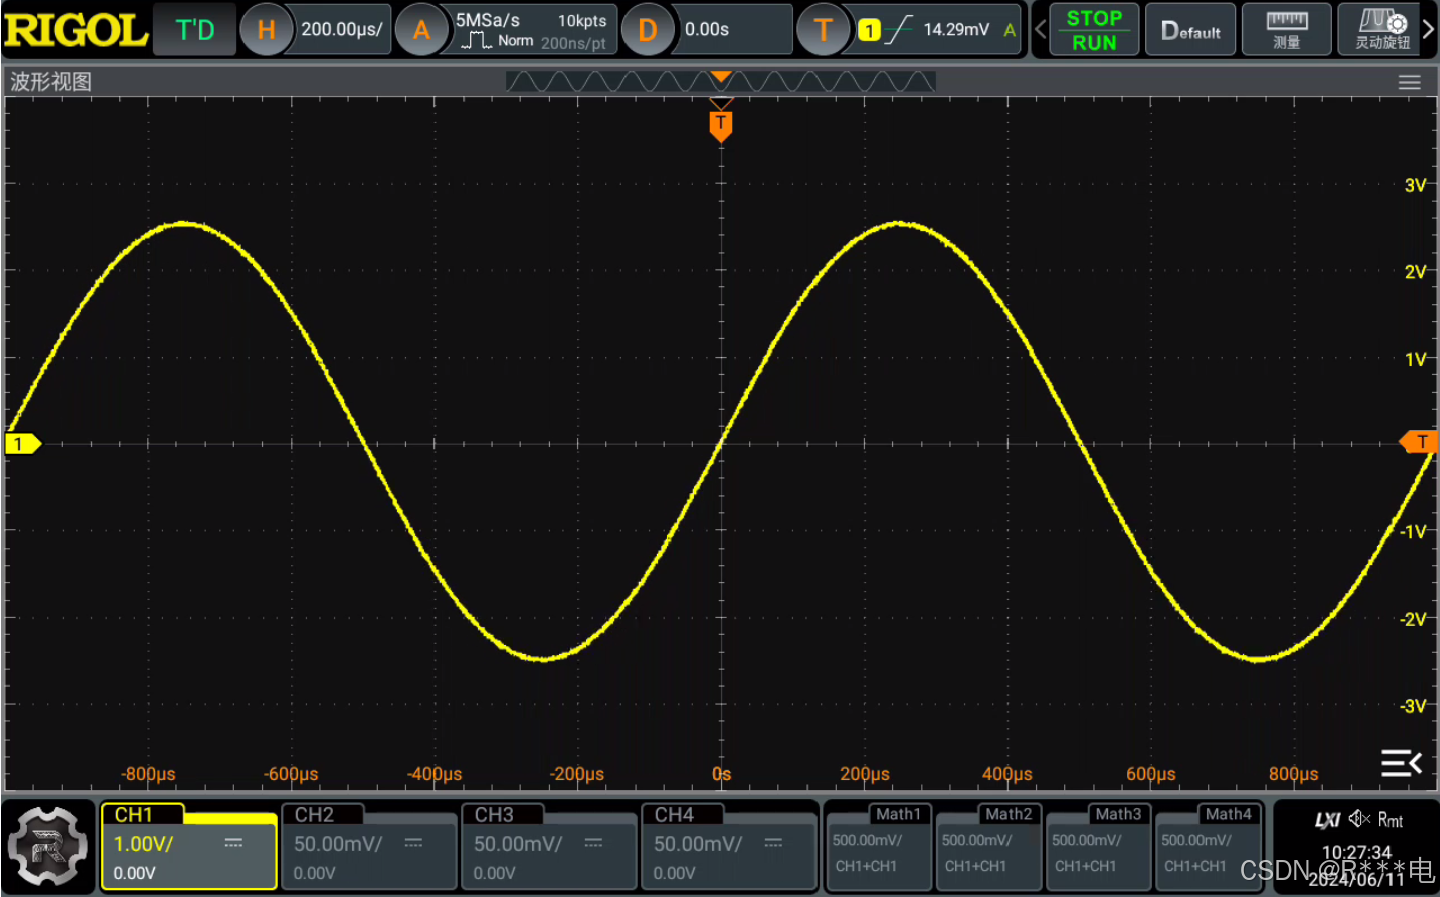
Task: Change CH3 50.00mV/ vertical scale
Action: click(x=518, y=844)
